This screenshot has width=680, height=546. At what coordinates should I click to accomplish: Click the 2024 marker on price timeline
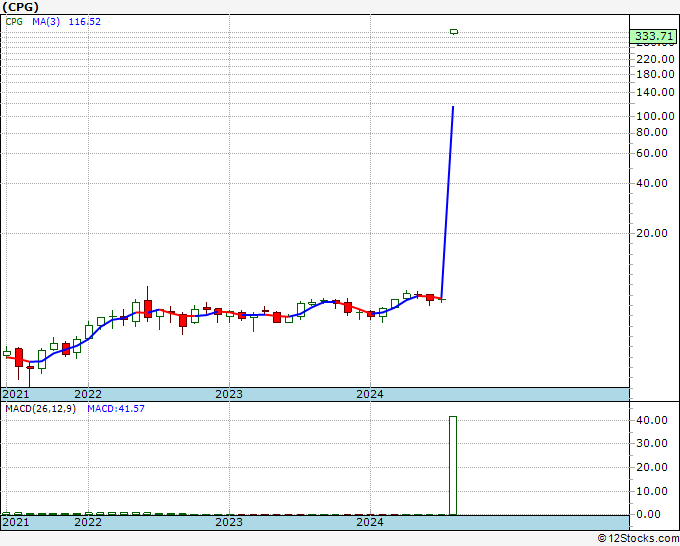click(369, 394)
